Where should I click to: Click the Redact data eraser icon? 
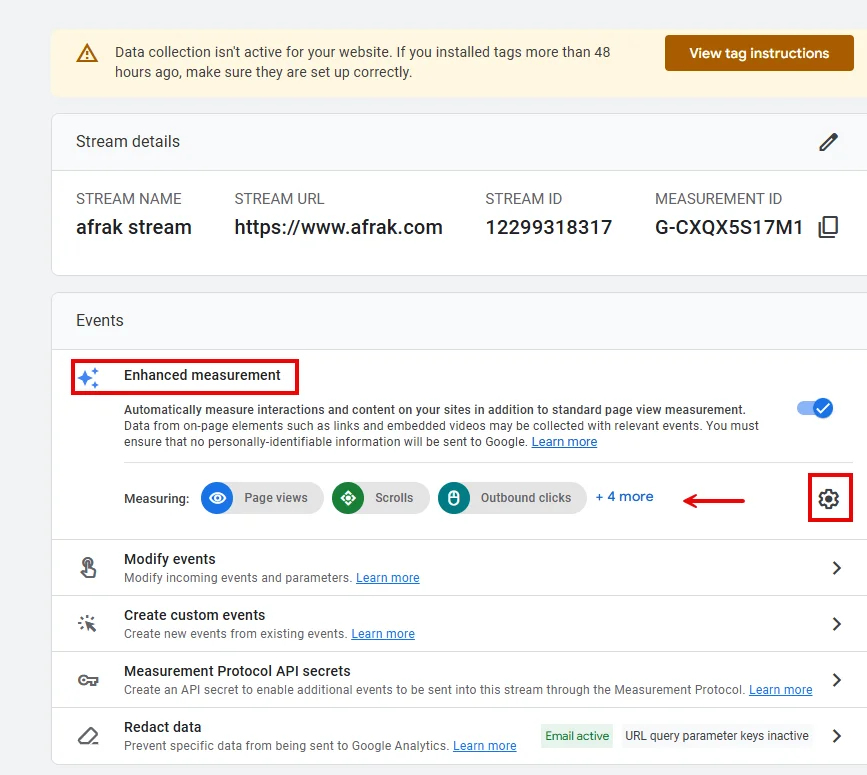pos(89,736)
